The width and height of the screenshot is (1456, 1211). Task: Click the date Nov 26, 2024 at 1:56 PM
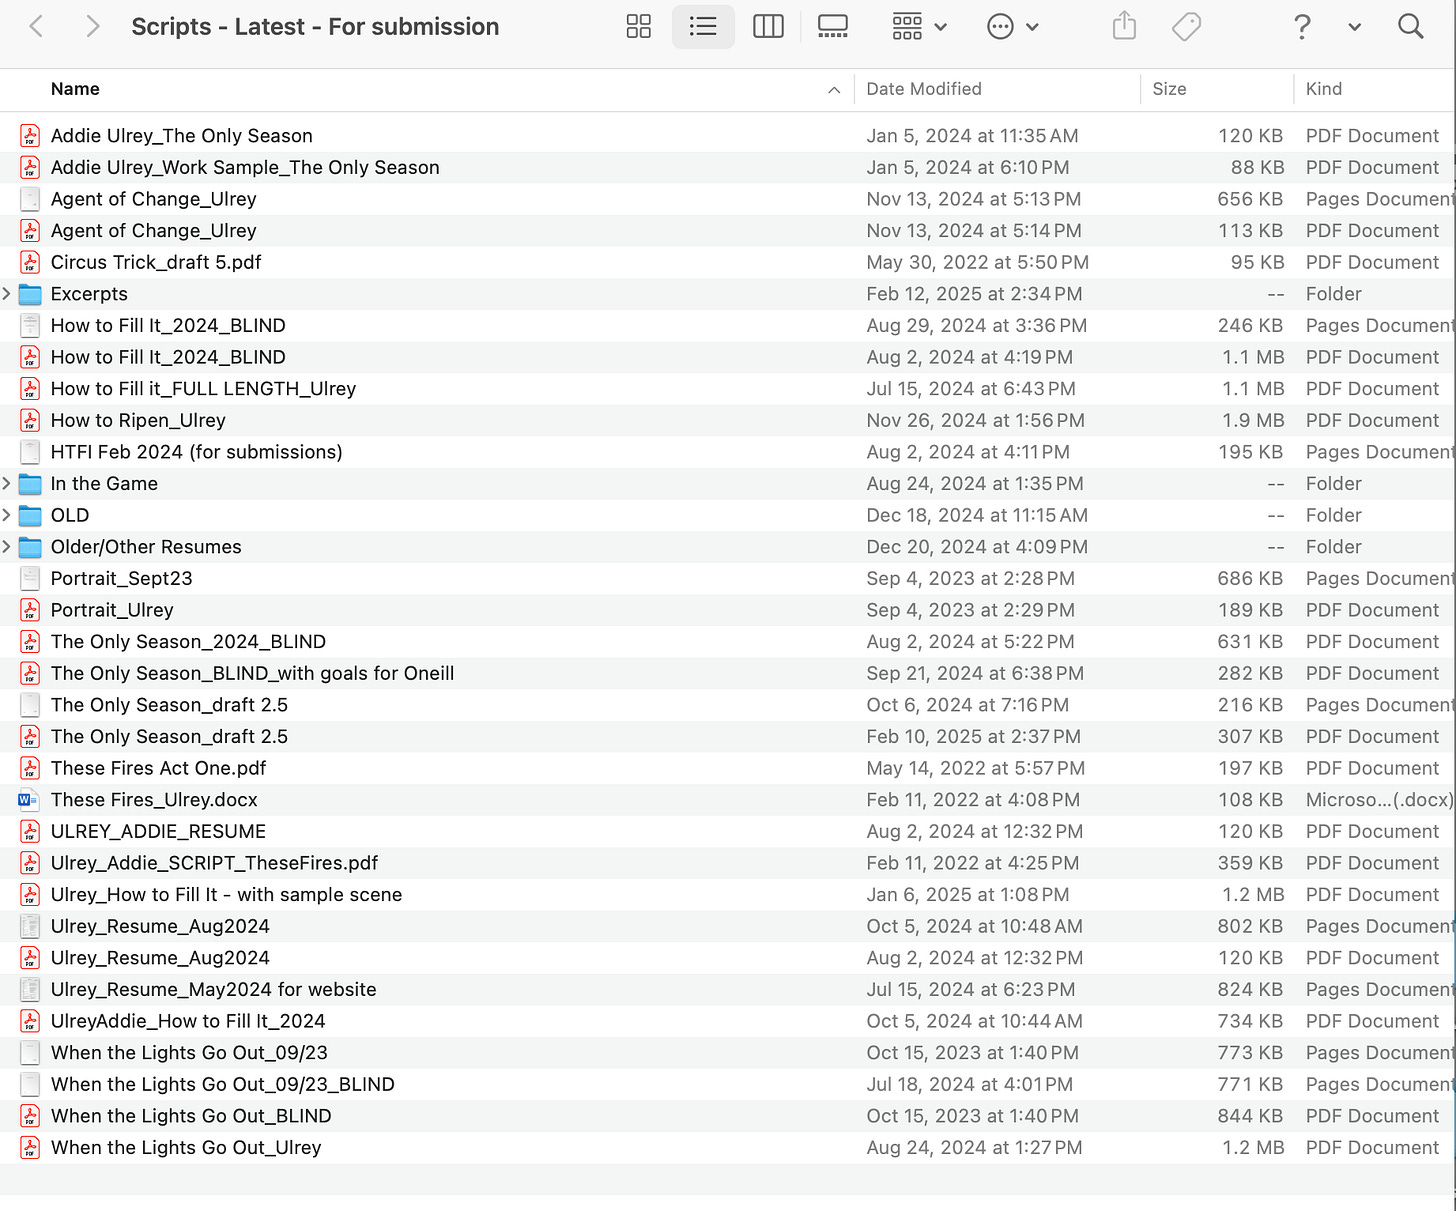[975, 420]
